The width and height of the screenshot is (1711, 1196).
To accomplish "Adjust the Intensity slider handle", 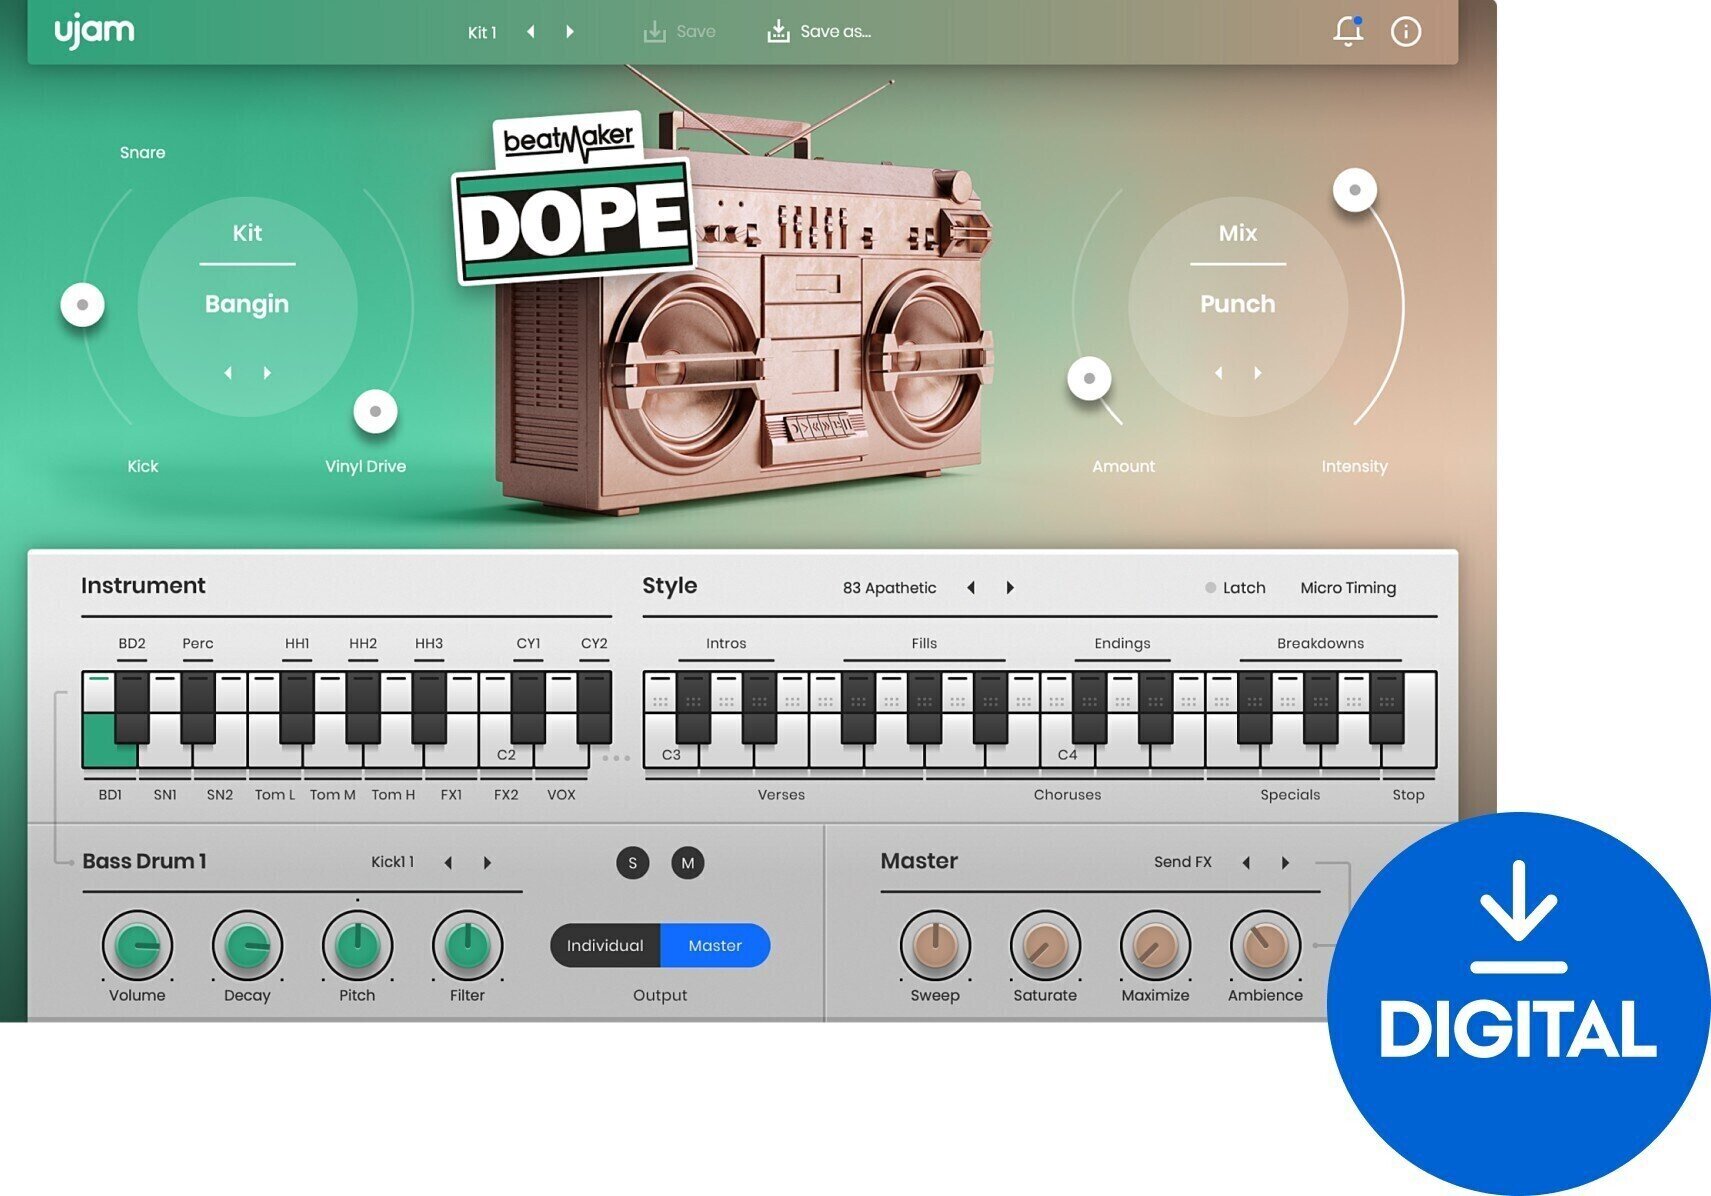I will (1355, 190).
